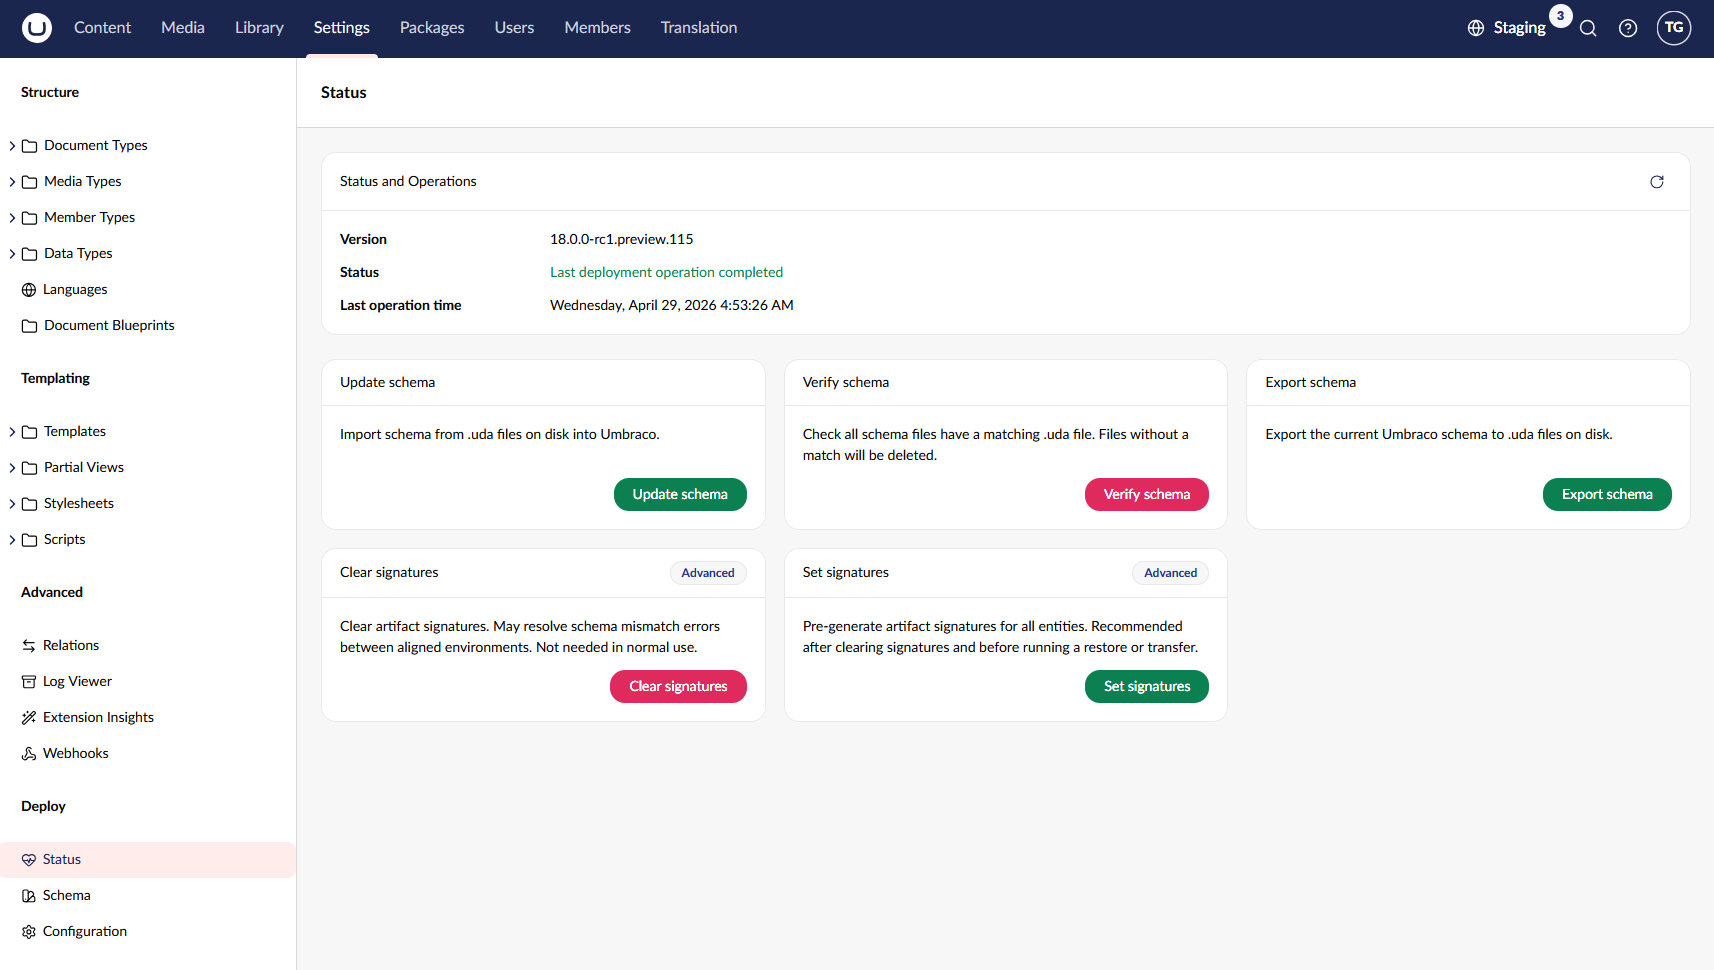Click the Extension Insights wand icon
The width and height of the screenshot is (1714, 970).
coord(29,718)
